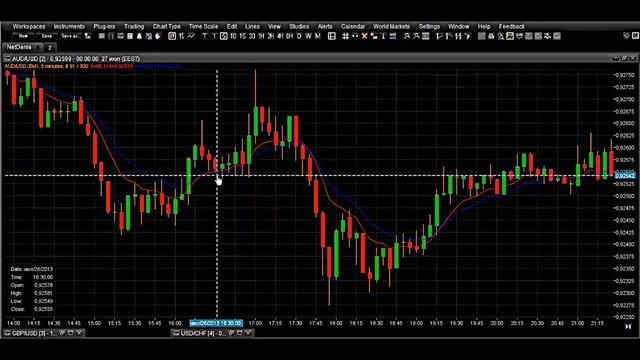The width and height of the screenshot is (640, 360).
Task: Set time scale to 4H
Action: click(280, 36)
